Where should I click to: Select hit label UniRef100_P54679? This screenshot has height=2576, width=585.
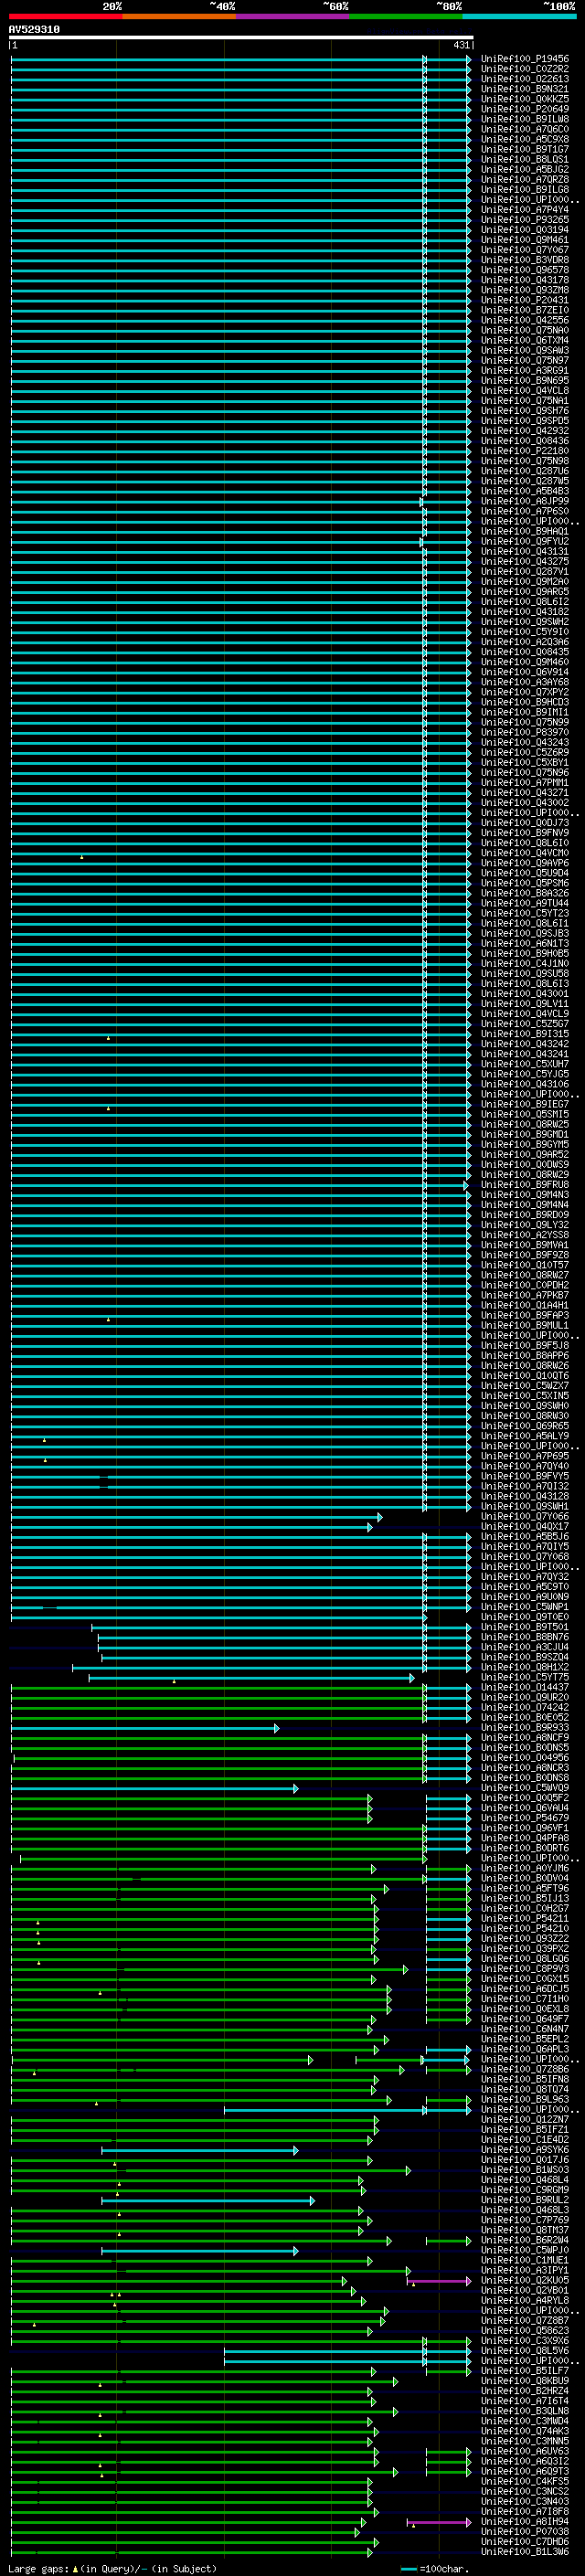(525, 1818)
